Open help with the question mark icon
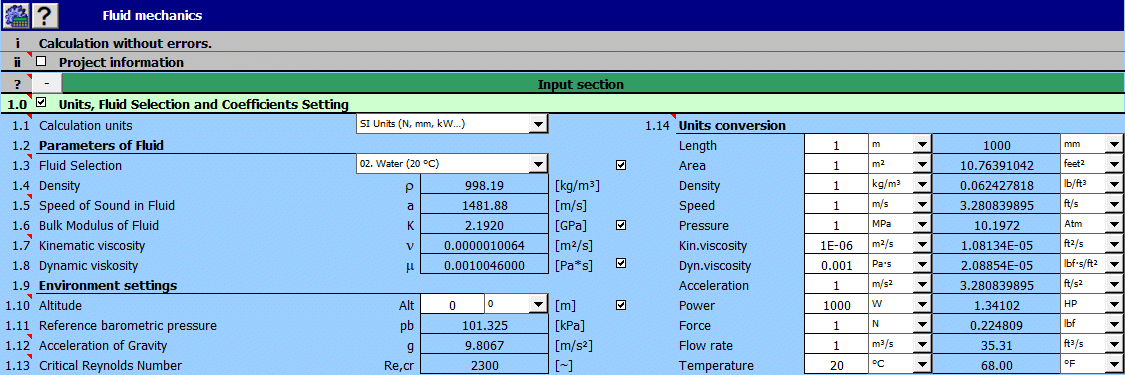The image size is (1125, 375). (44, 14)
